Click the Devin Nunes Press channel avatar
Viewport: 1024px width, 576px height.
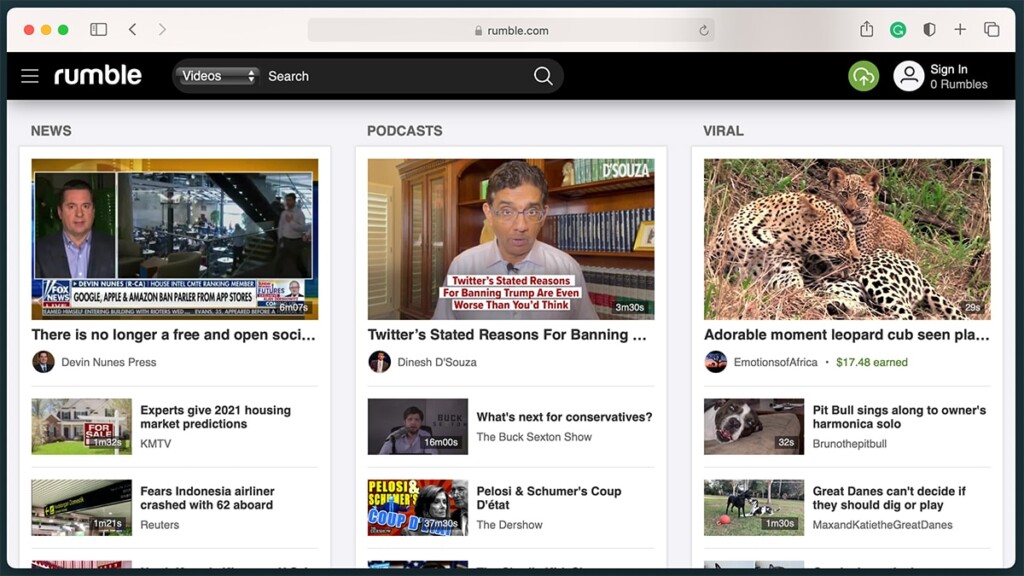pos(43,362)
